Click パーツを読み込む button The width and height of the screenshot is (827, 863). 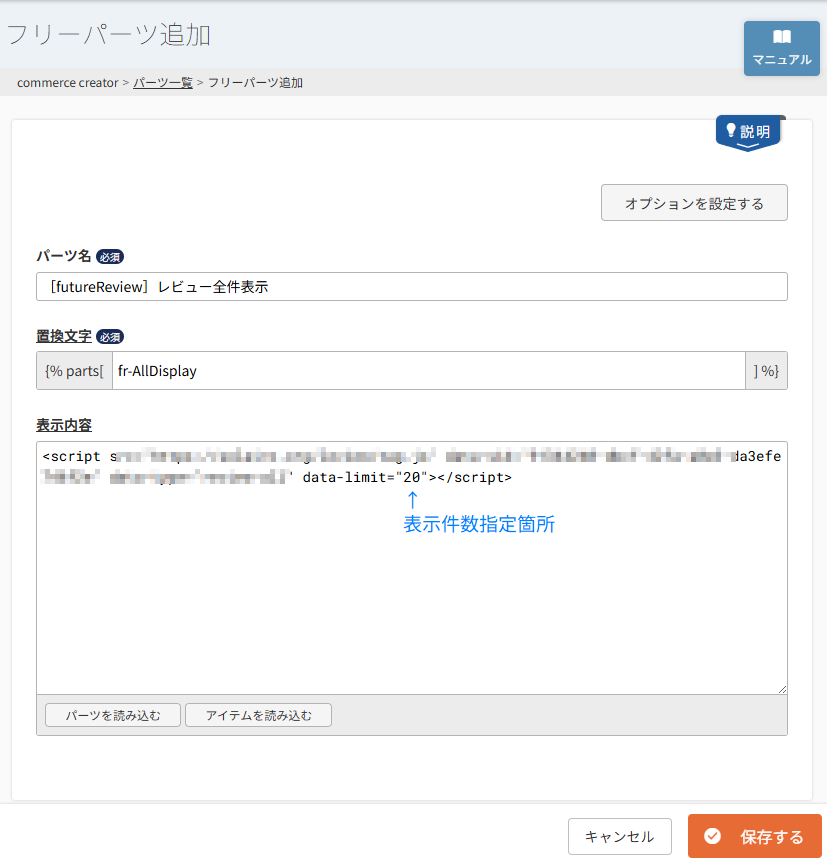pyautogui.click(x=113, y=715)
